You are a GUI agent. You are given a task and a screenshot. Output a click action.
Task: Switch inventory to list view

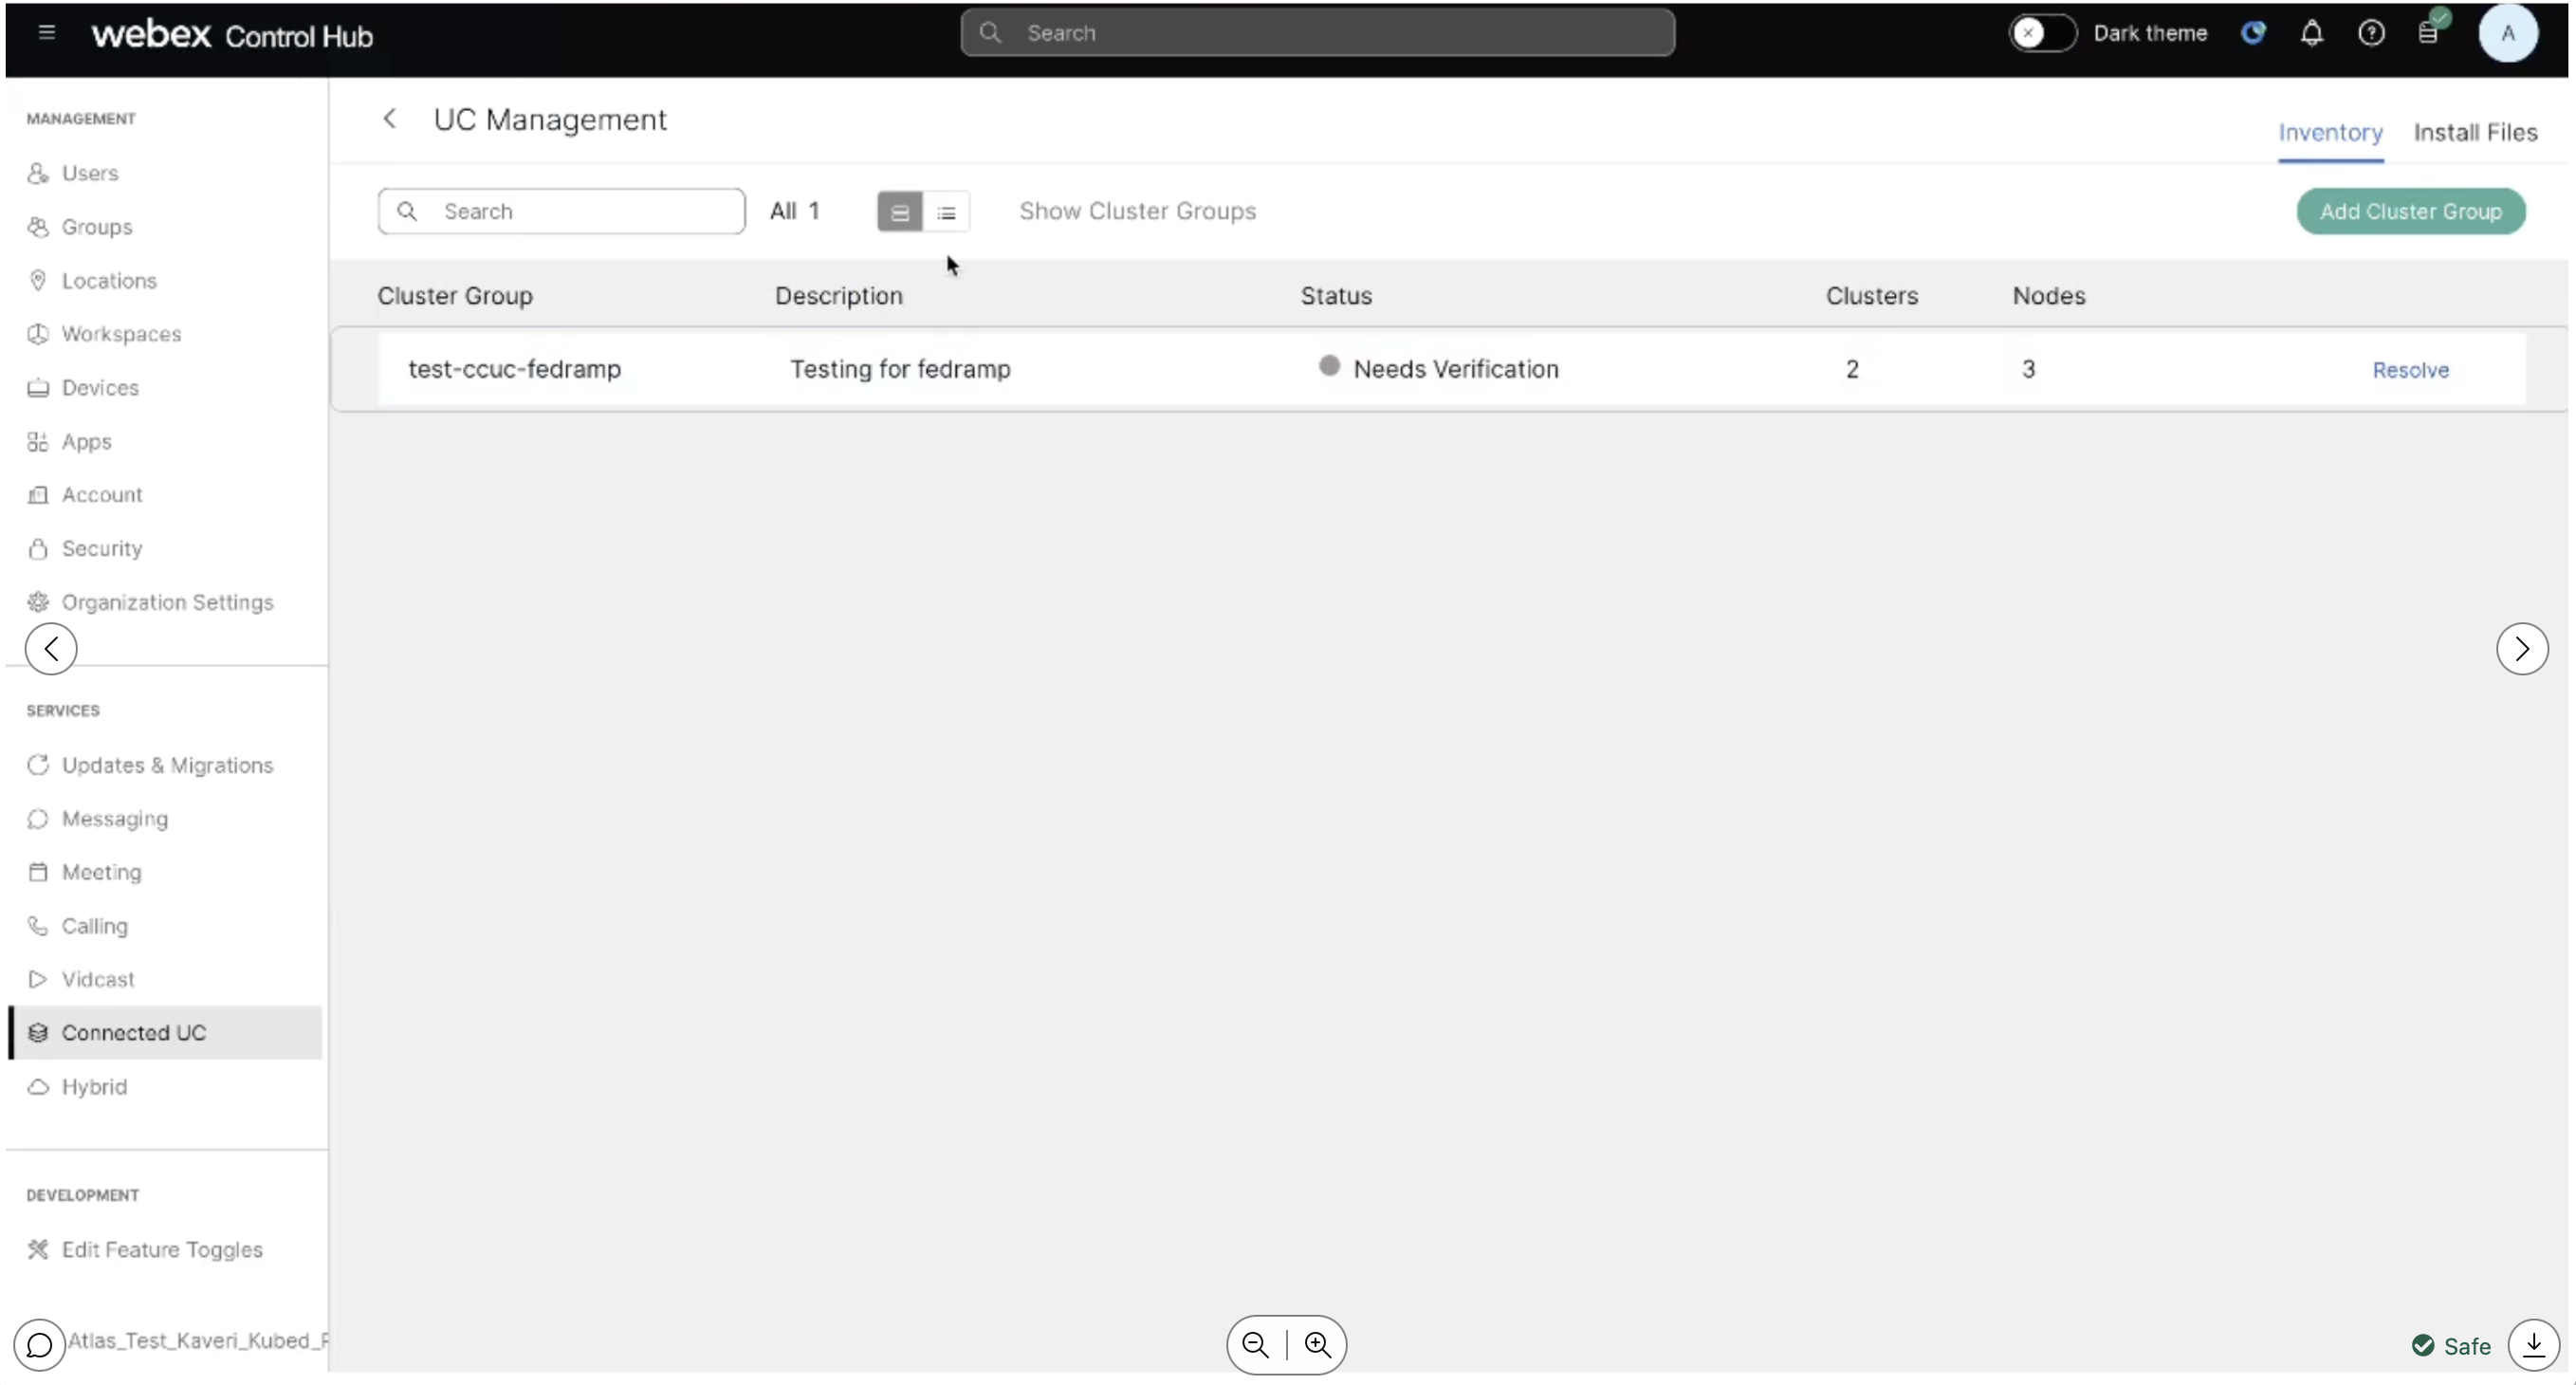click(x=947, y=211)
